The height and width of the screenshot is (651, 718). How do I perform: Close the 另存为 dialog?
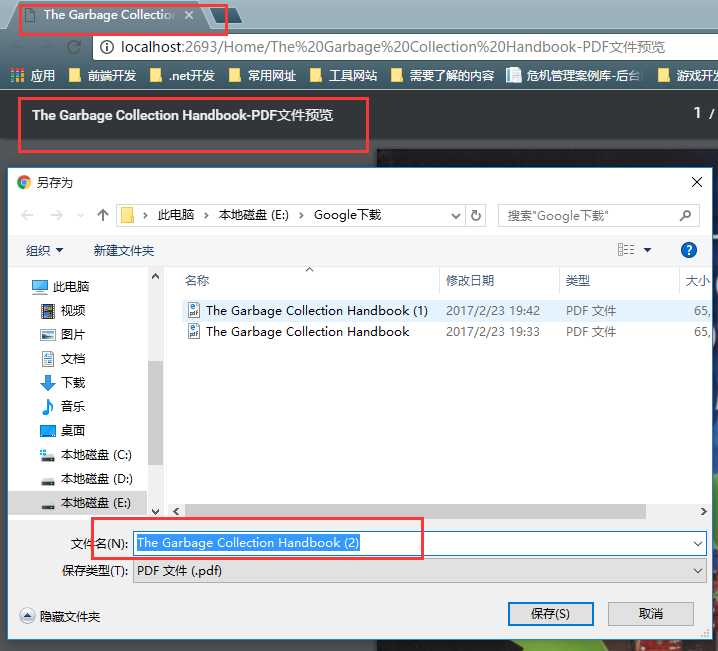point(696,182)
